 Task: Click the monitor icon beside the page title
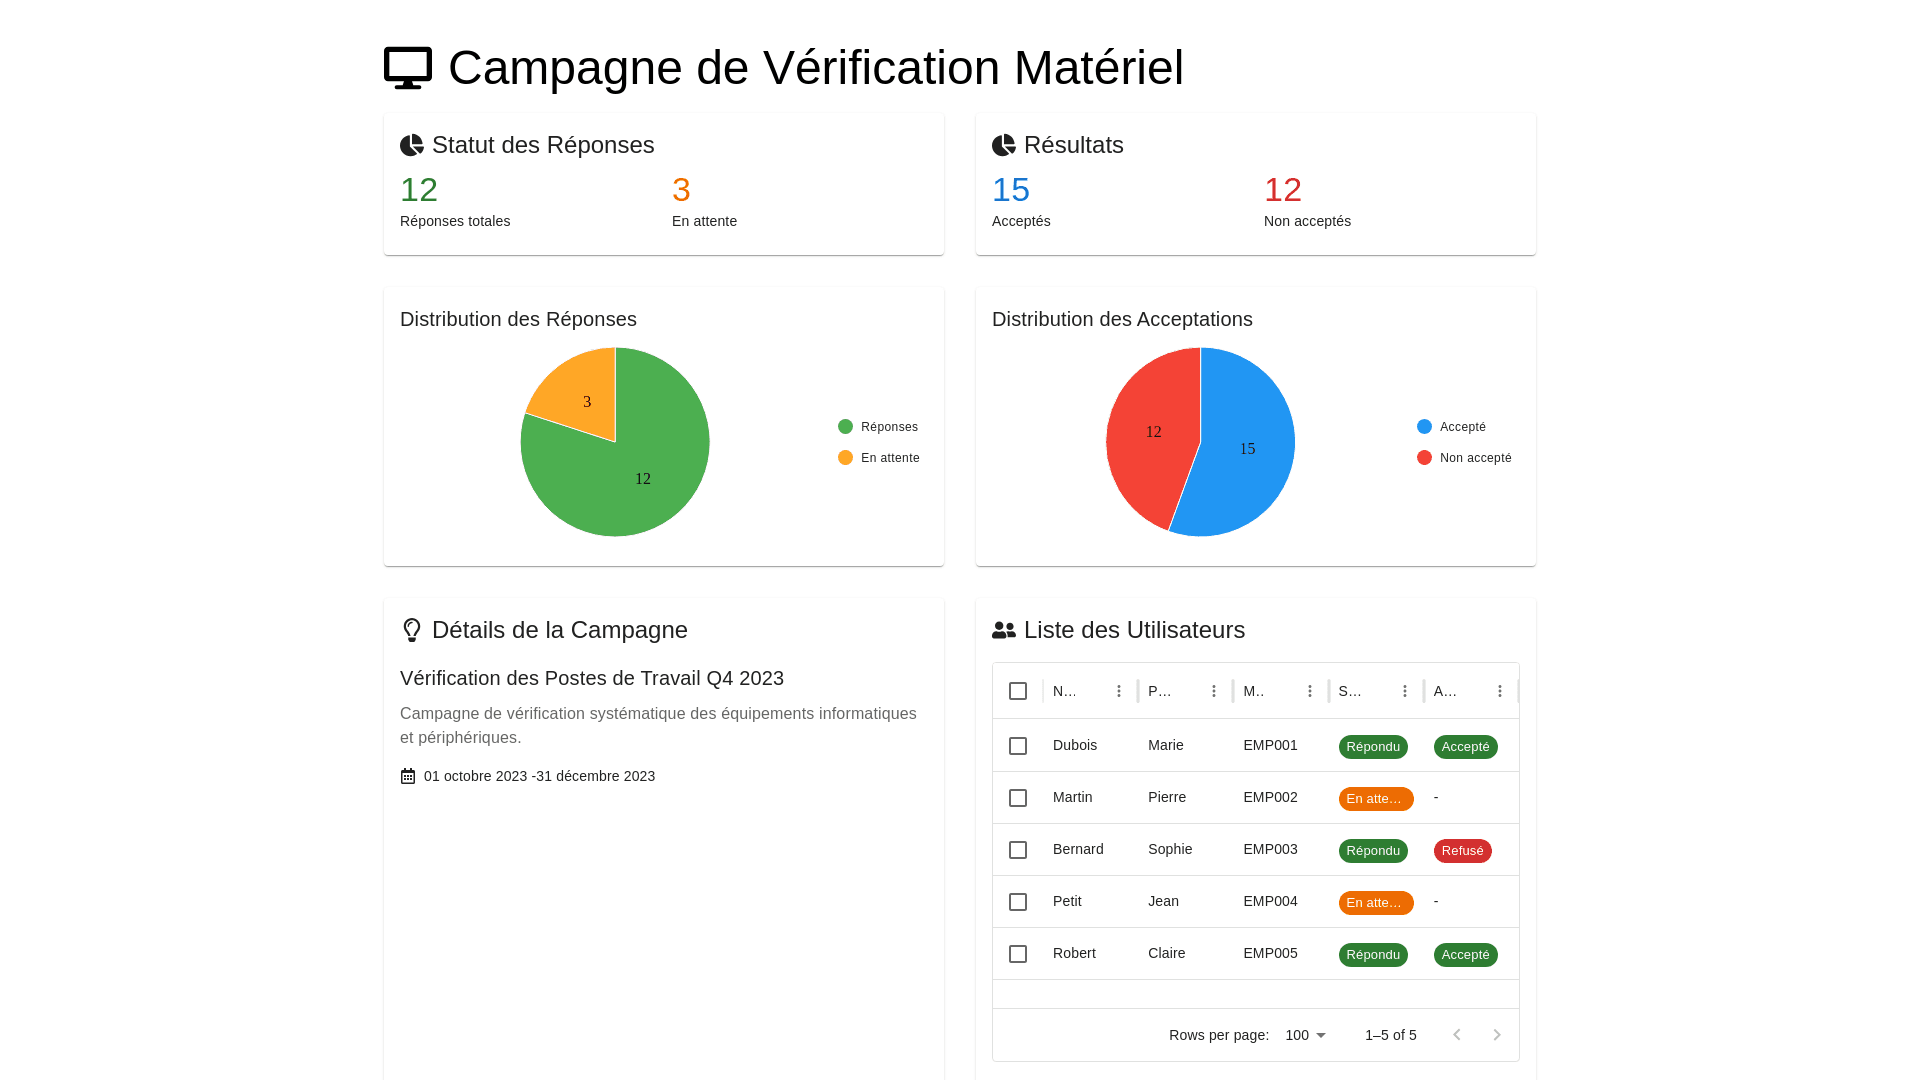coord(408,68)
